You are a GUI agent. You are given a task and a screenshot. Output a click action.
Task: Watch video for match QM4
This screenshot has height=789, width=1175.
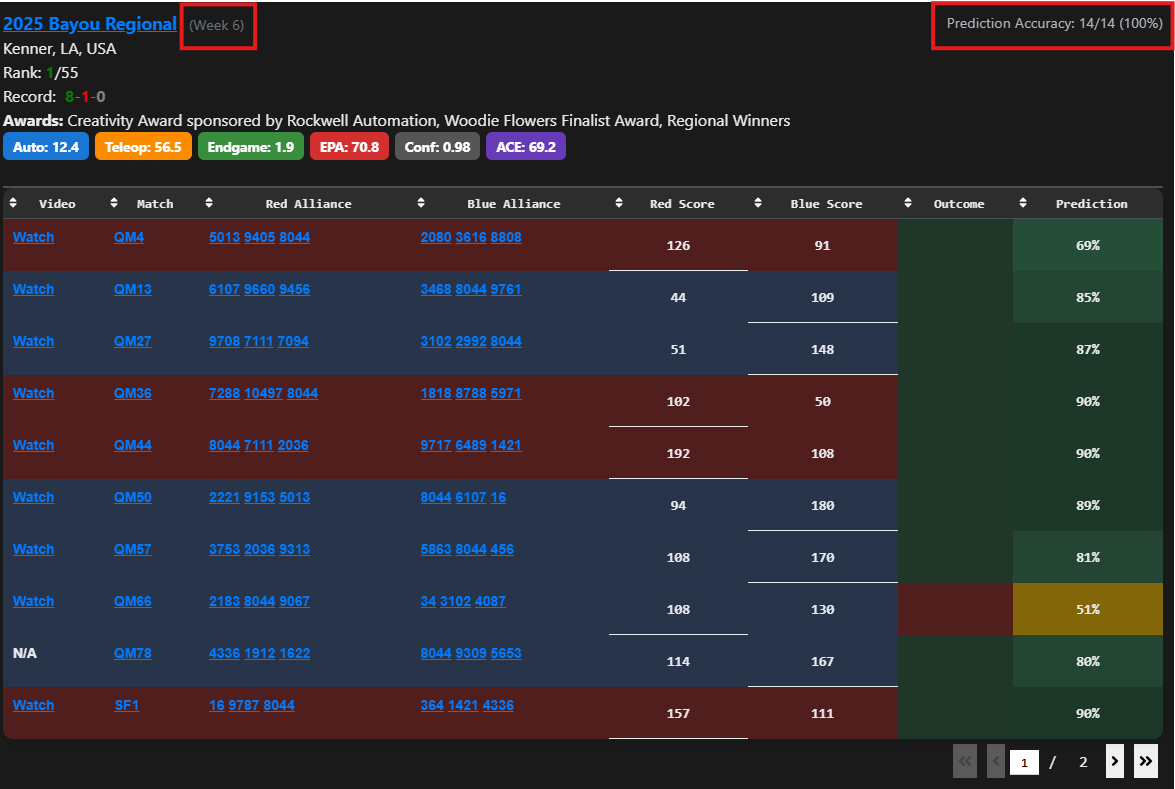coord(34,238)
